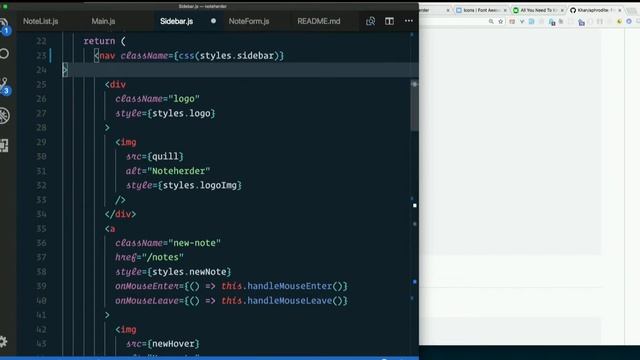Open Source Control view with badge 3

coord(4,86)
